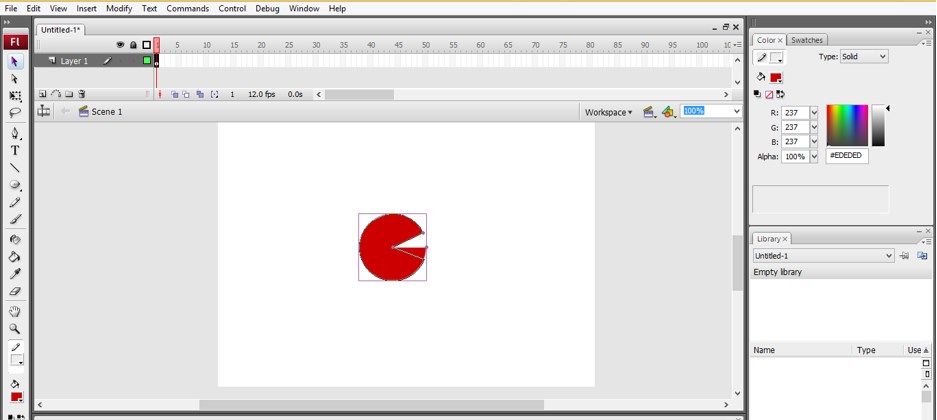Click the rainbow color spectrum picker
Image resolution: width=937 pixels, height=420 pixels.
(847, 125)
